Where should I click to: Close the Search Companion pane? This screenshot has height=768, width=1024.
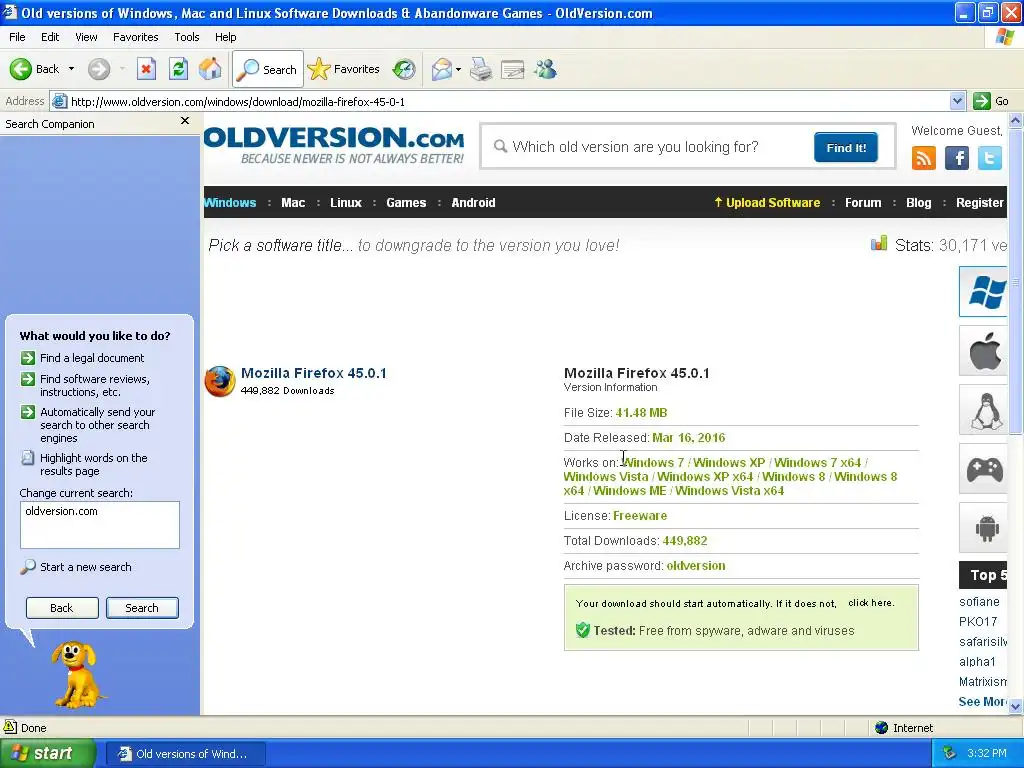pos(185,121)
